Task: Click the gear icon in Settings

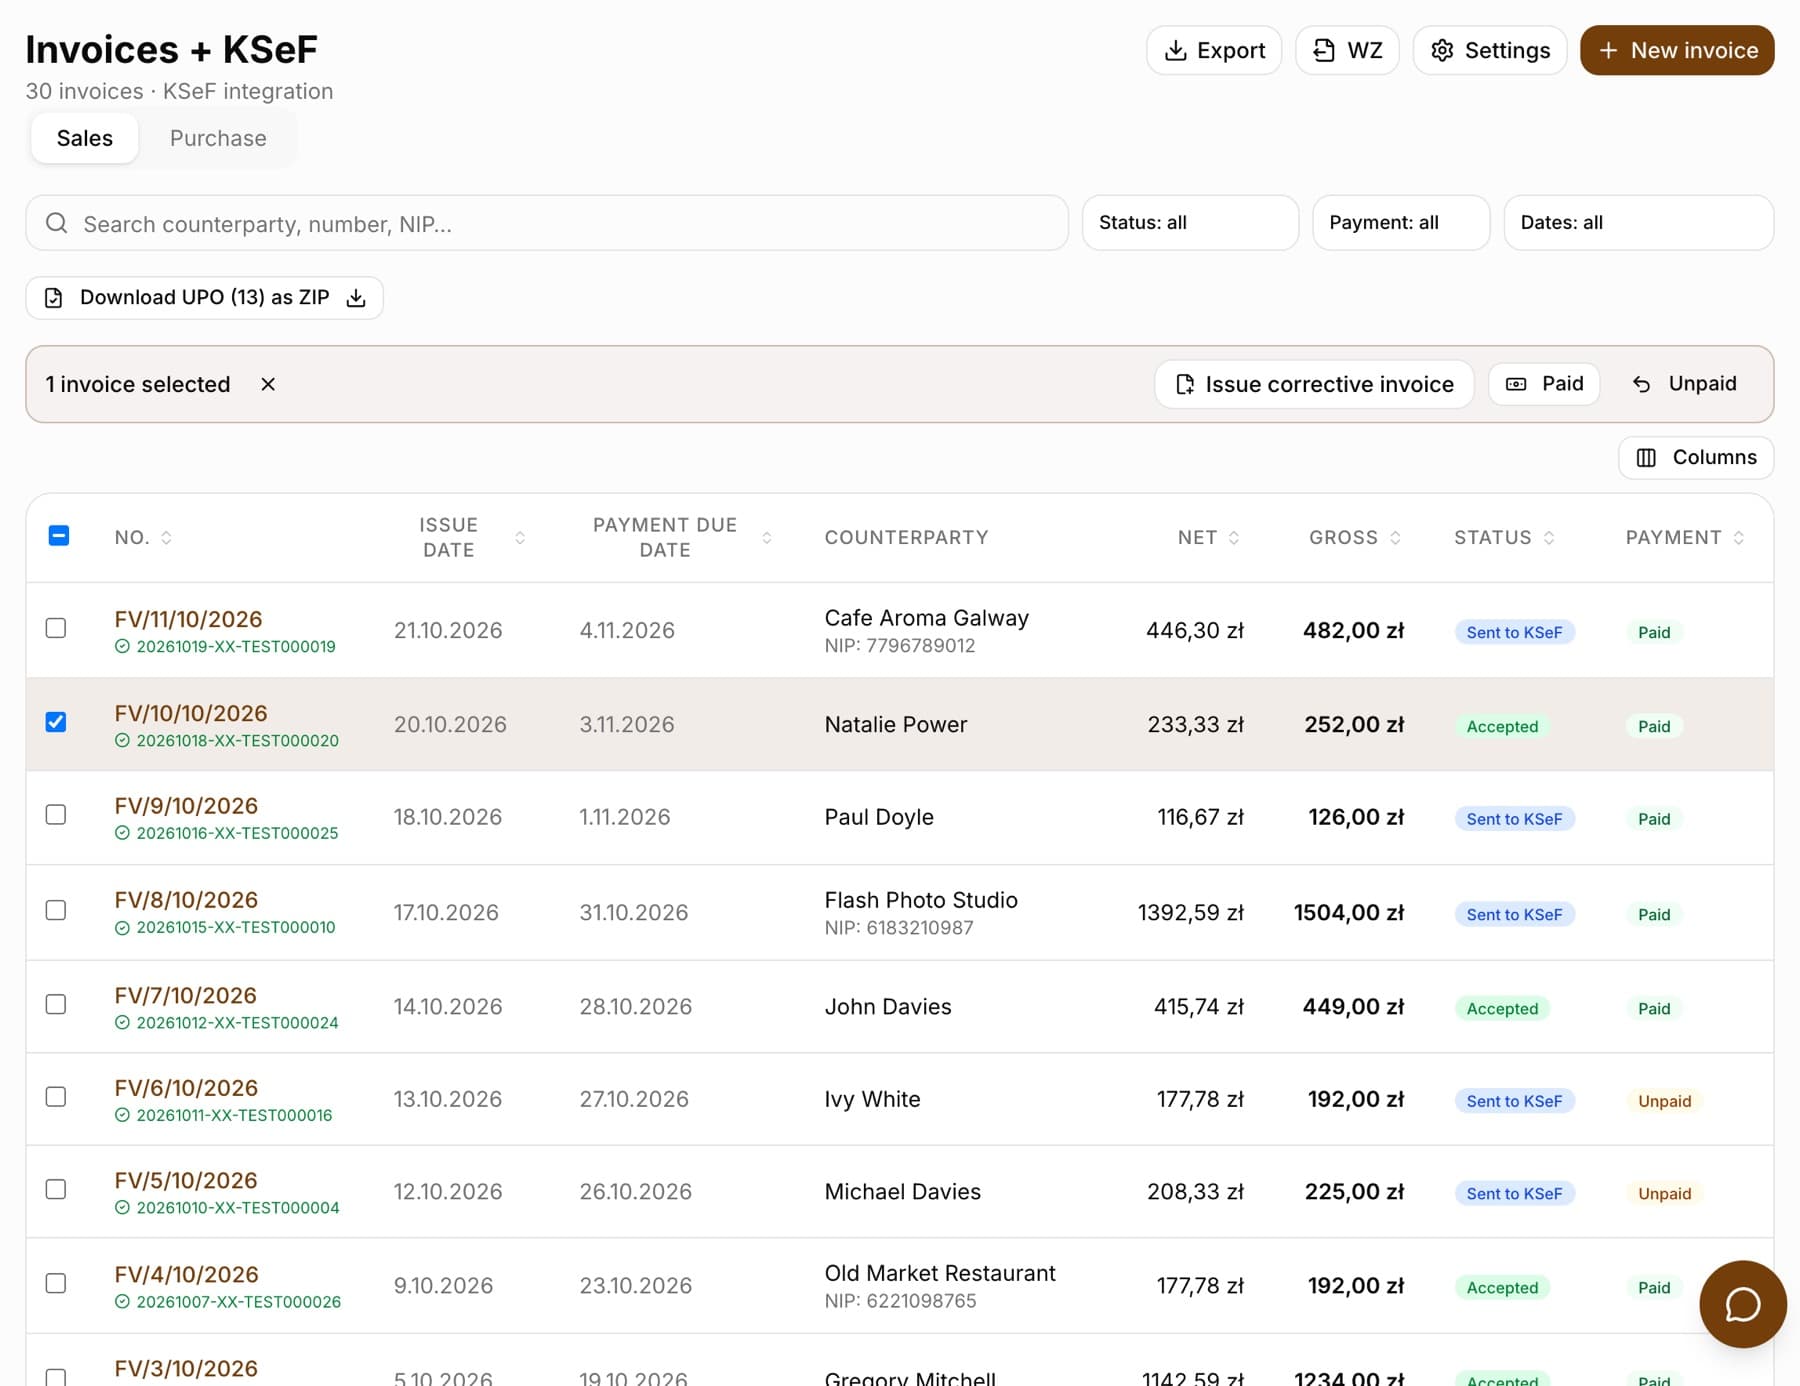Action: point(1442,50)
